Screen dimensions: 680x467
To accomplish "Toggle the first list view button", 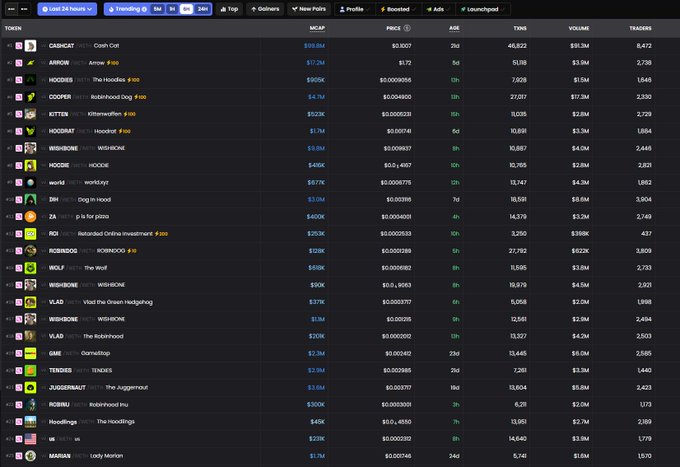I will 11,9.
